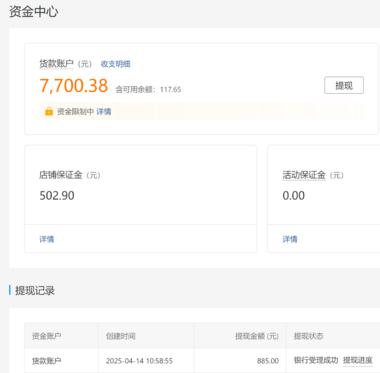Select the 2025-04-14 10:58:55 timestamp cell
The height and width of the screenshot is (373, 380).
click(139, 361)
